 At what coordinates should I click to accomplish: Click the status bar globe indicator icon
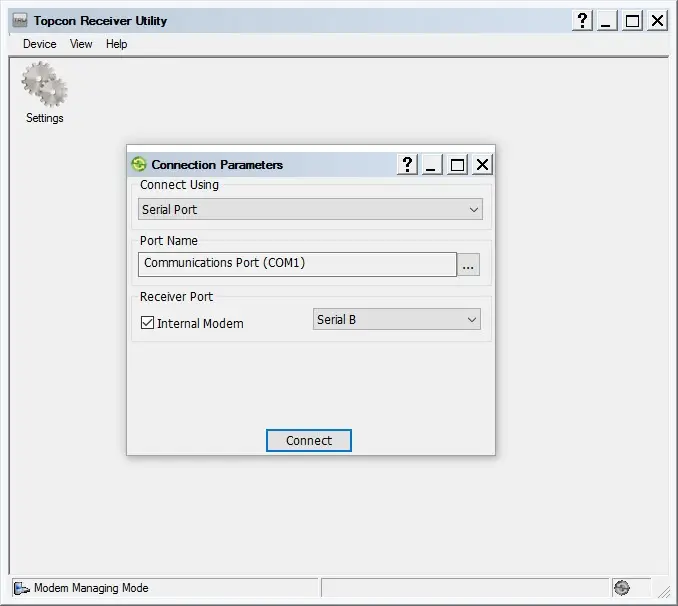pos(622,588)
